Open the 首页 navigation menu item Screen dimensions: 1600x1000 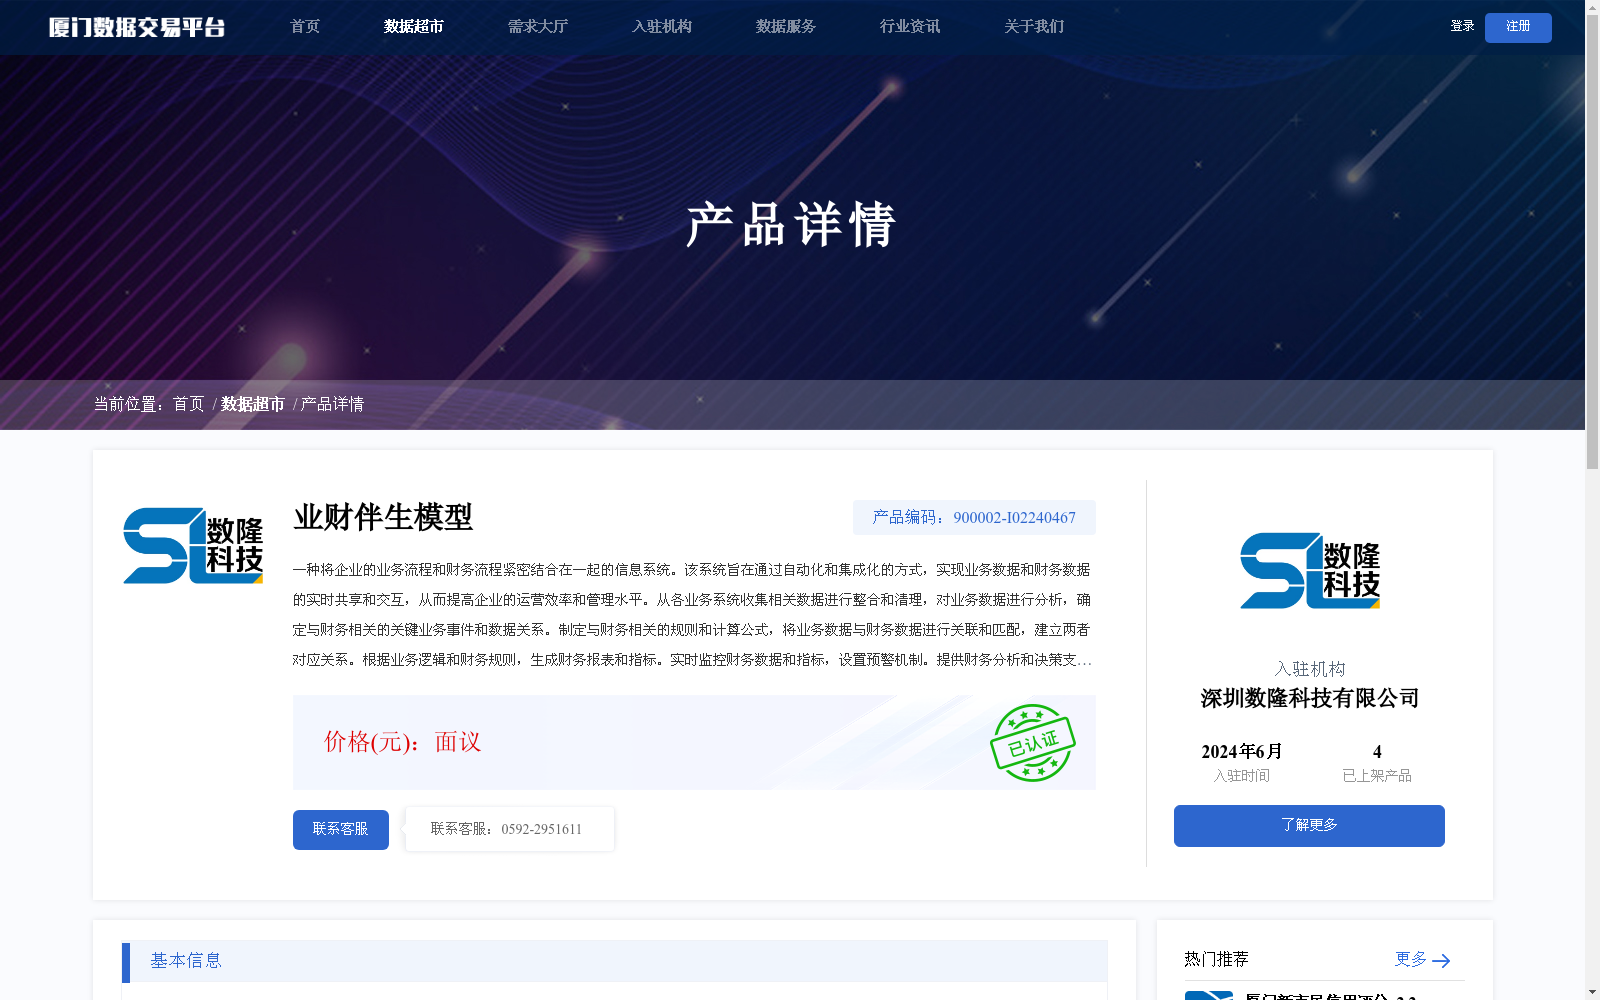305,27
